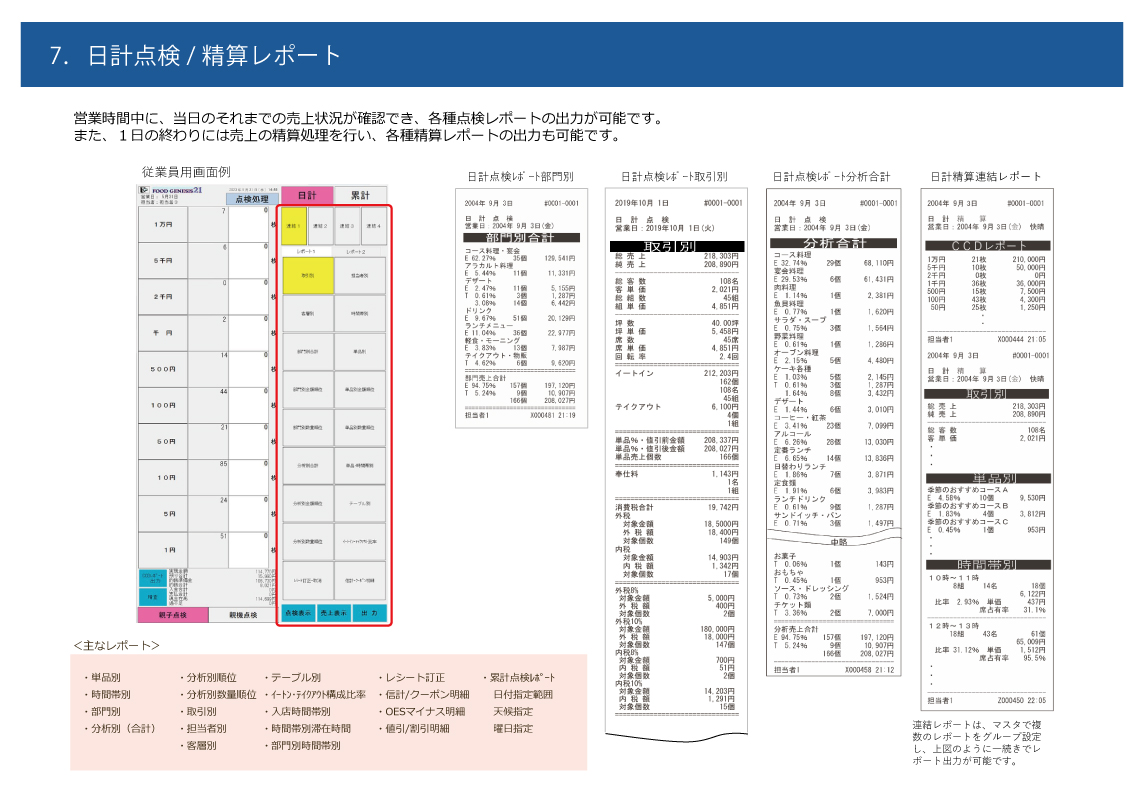
Task: Select the 連結2 button
Action: pos(320,226)
